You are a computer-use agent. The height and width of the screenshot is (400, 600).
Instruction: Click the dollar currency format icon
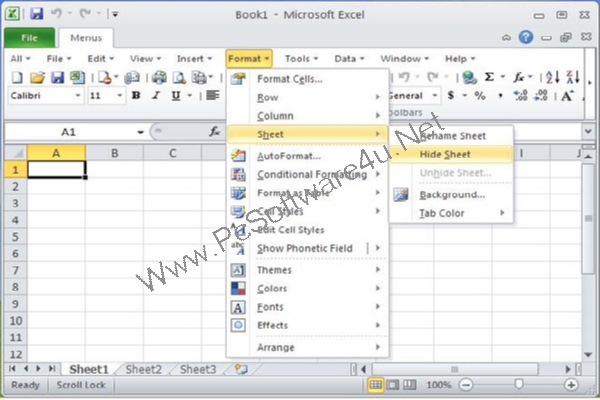[451, 95]
